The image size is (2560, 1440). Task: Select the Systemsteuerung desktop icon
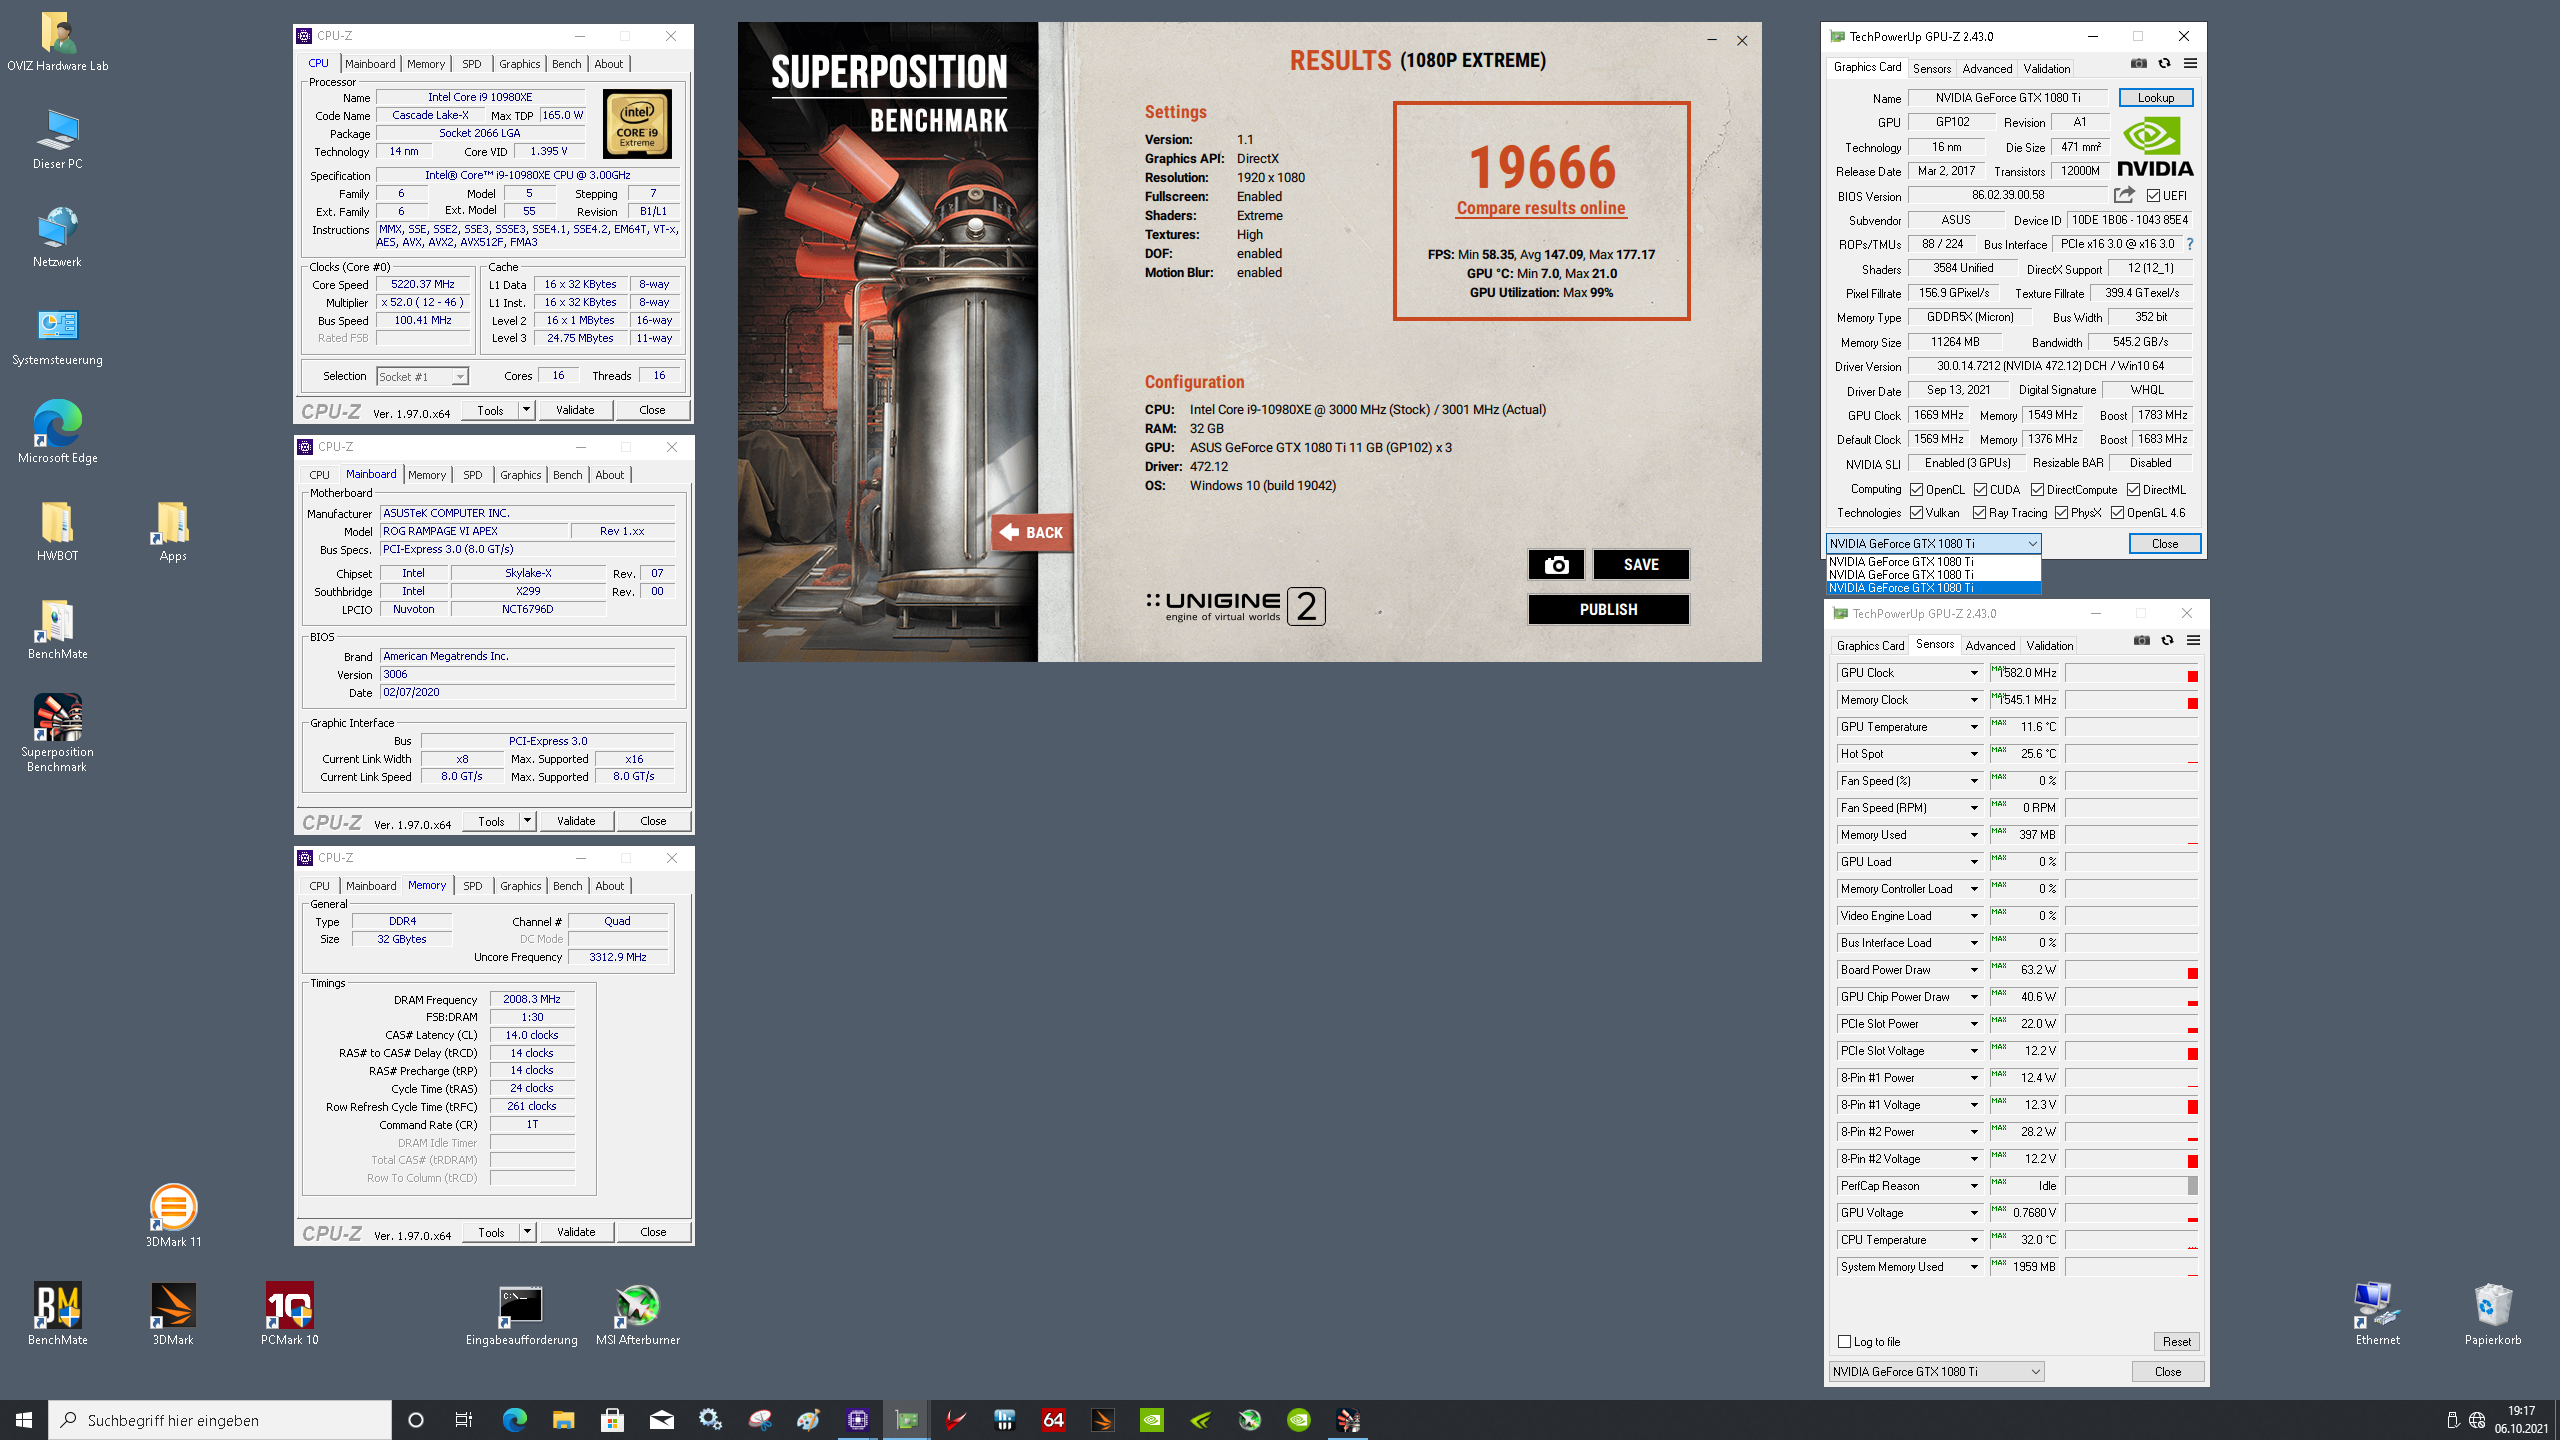58,336
